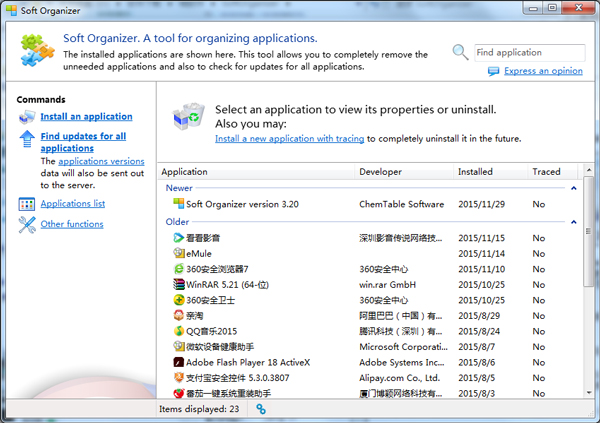Click the win.rar GmbH developer cell
600x423 pixels.
point(387,285)
